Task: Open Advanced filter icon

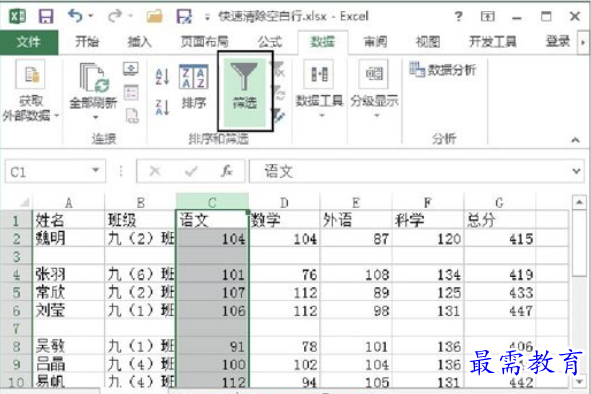Action: 278,116
